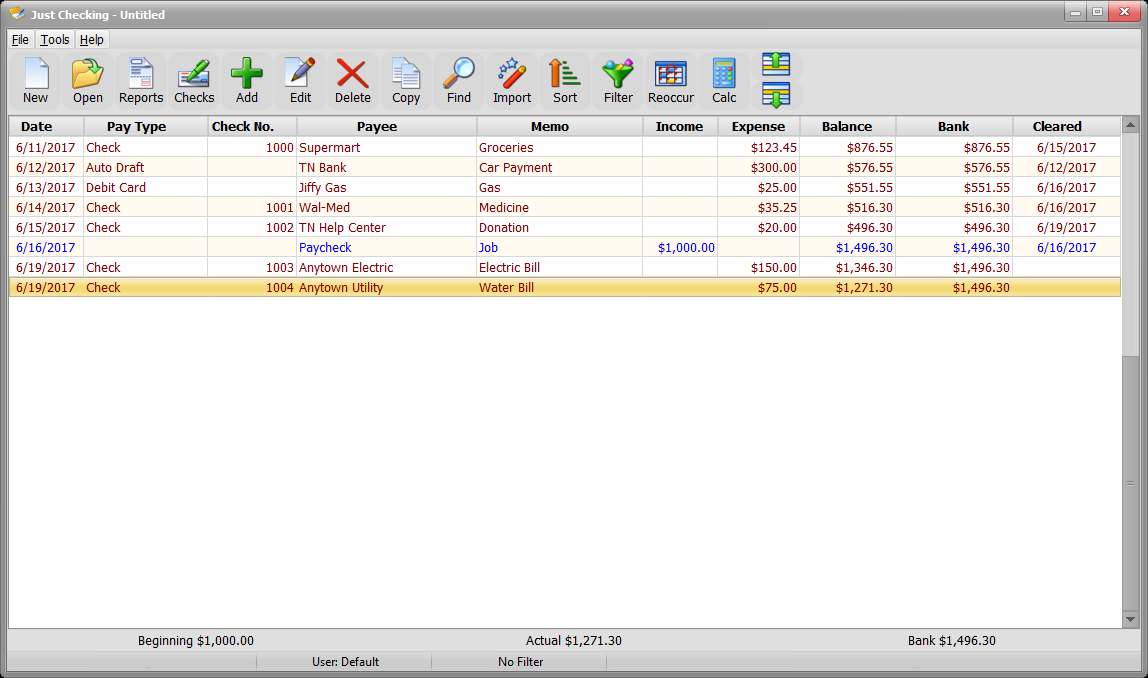Launch the Import wizard
Image resolution: width=1148 pixels, height=678 pixels.
512,80
